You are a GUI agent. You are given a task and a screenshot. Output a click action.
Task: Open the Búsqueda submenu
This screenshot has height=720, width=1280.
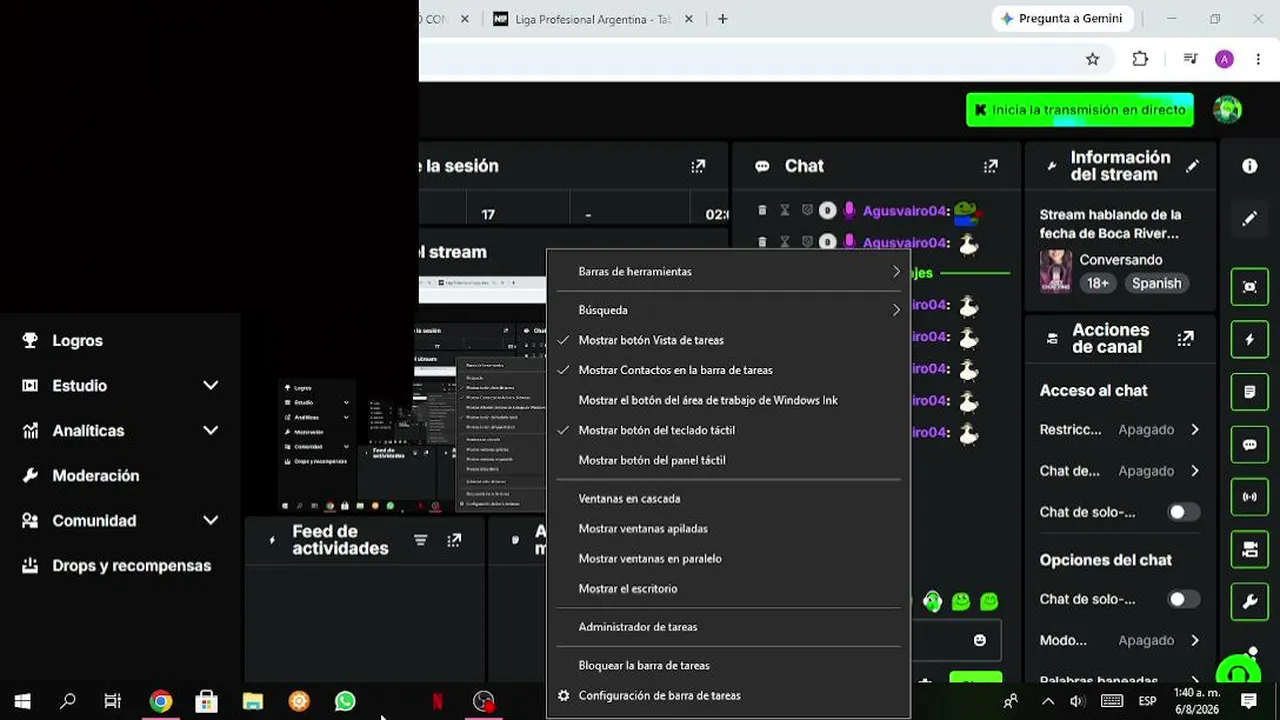pos(728,310)
